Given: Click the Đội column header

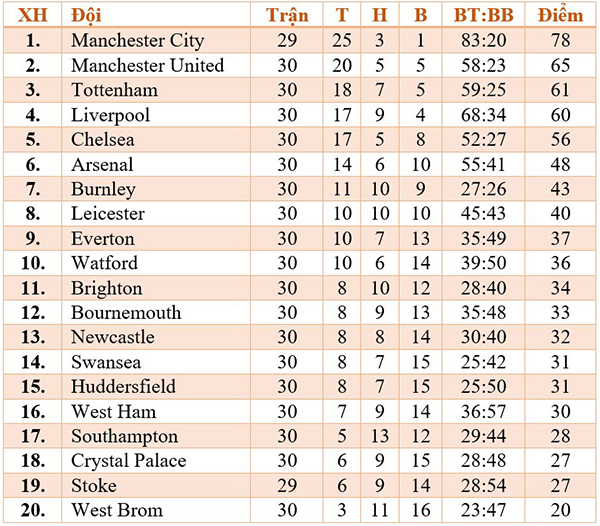Looking at the screenshot, I should pos(86,15).
